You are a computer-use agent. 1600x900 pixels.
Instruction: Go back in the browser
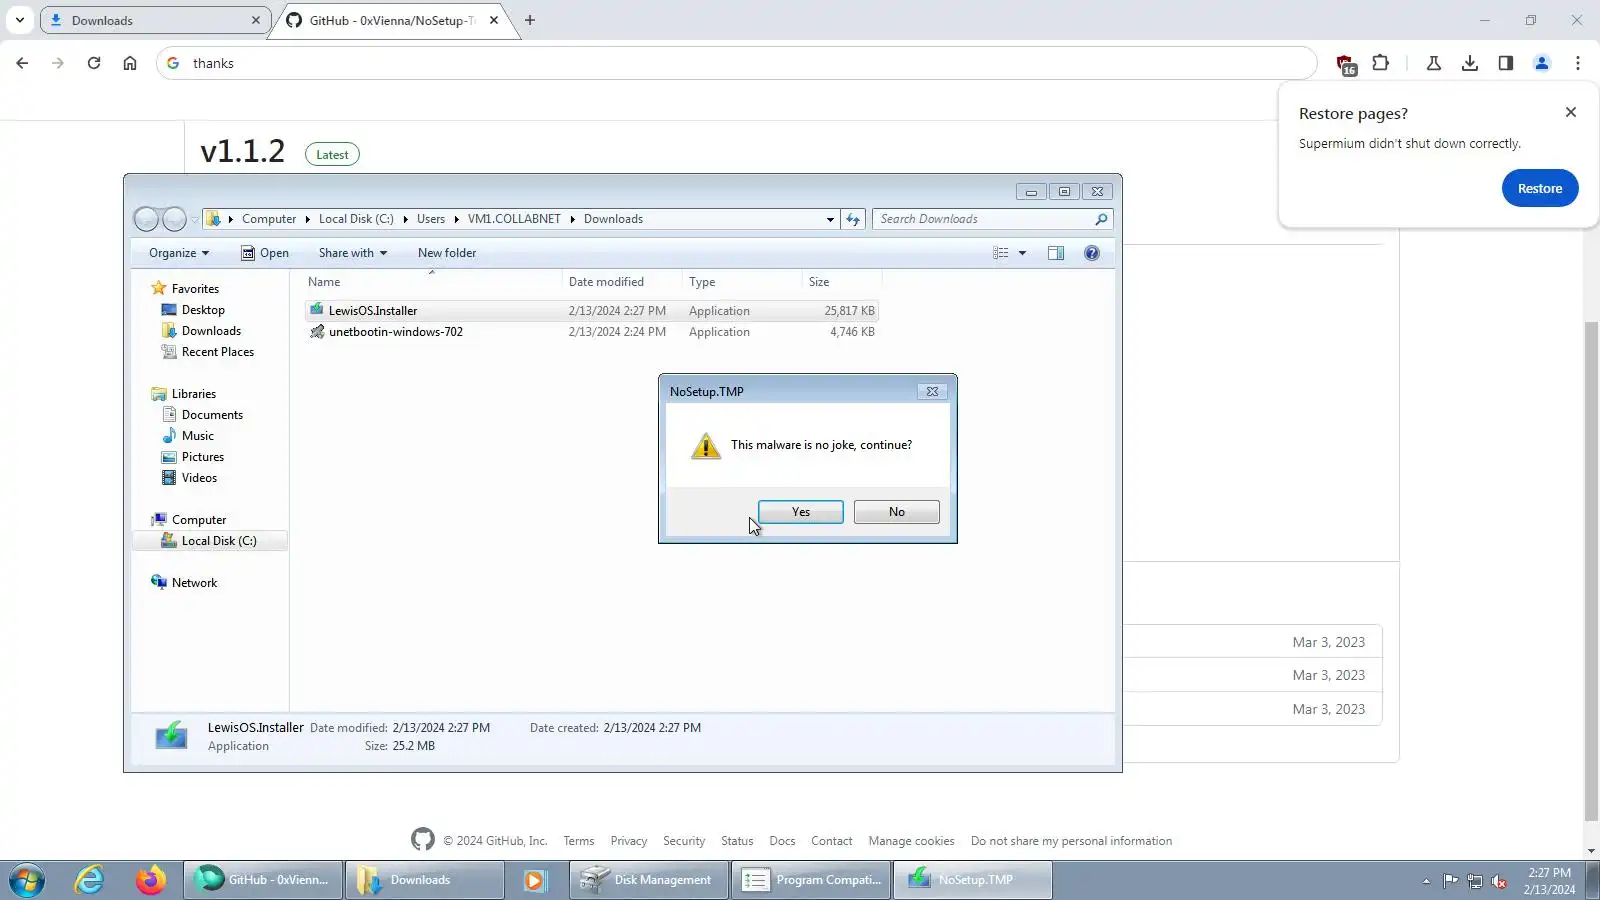(22, 63)
